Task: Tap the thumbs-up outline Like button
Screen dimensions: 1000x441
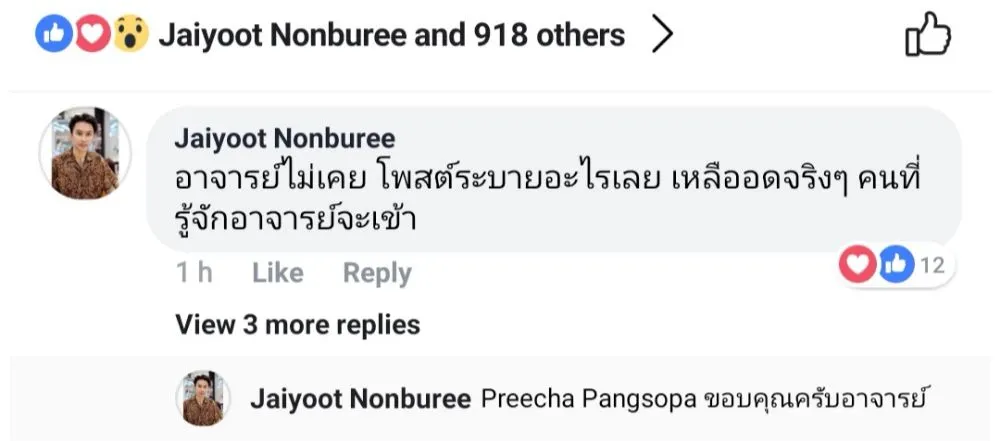Action: click(926, 37)
